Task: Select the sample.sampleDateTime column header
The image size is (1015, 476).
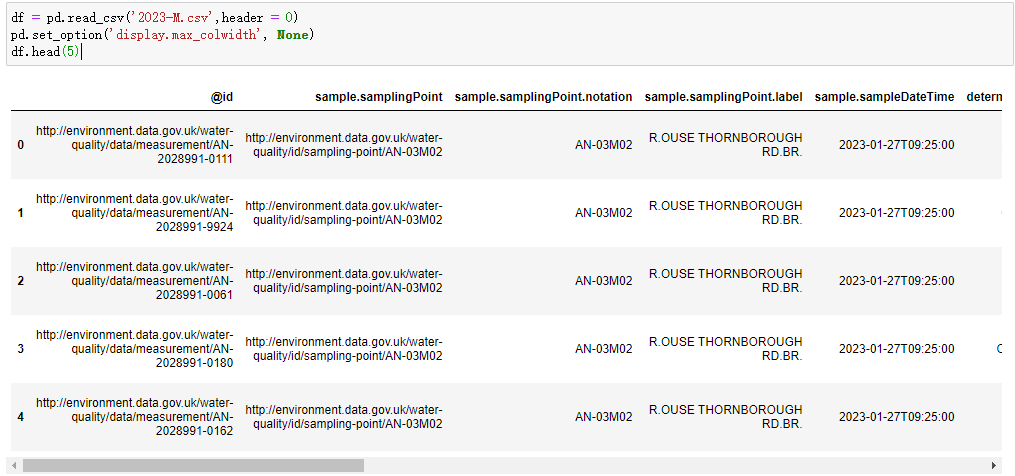Action: (x=884, y=97)
